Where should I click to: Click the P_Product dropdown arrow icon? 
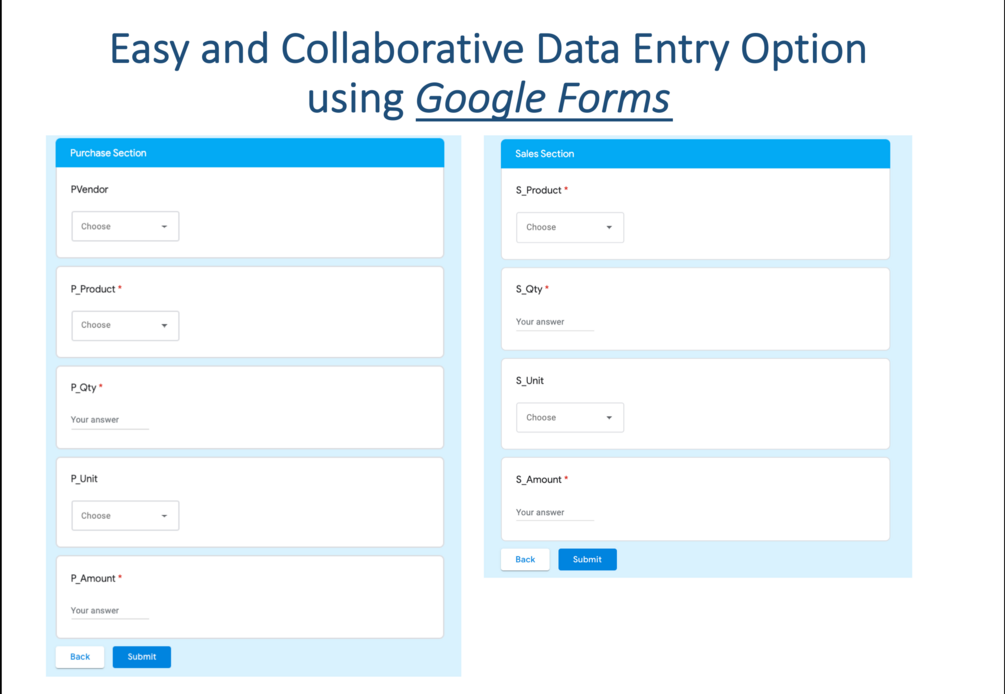tap(164, 326)
